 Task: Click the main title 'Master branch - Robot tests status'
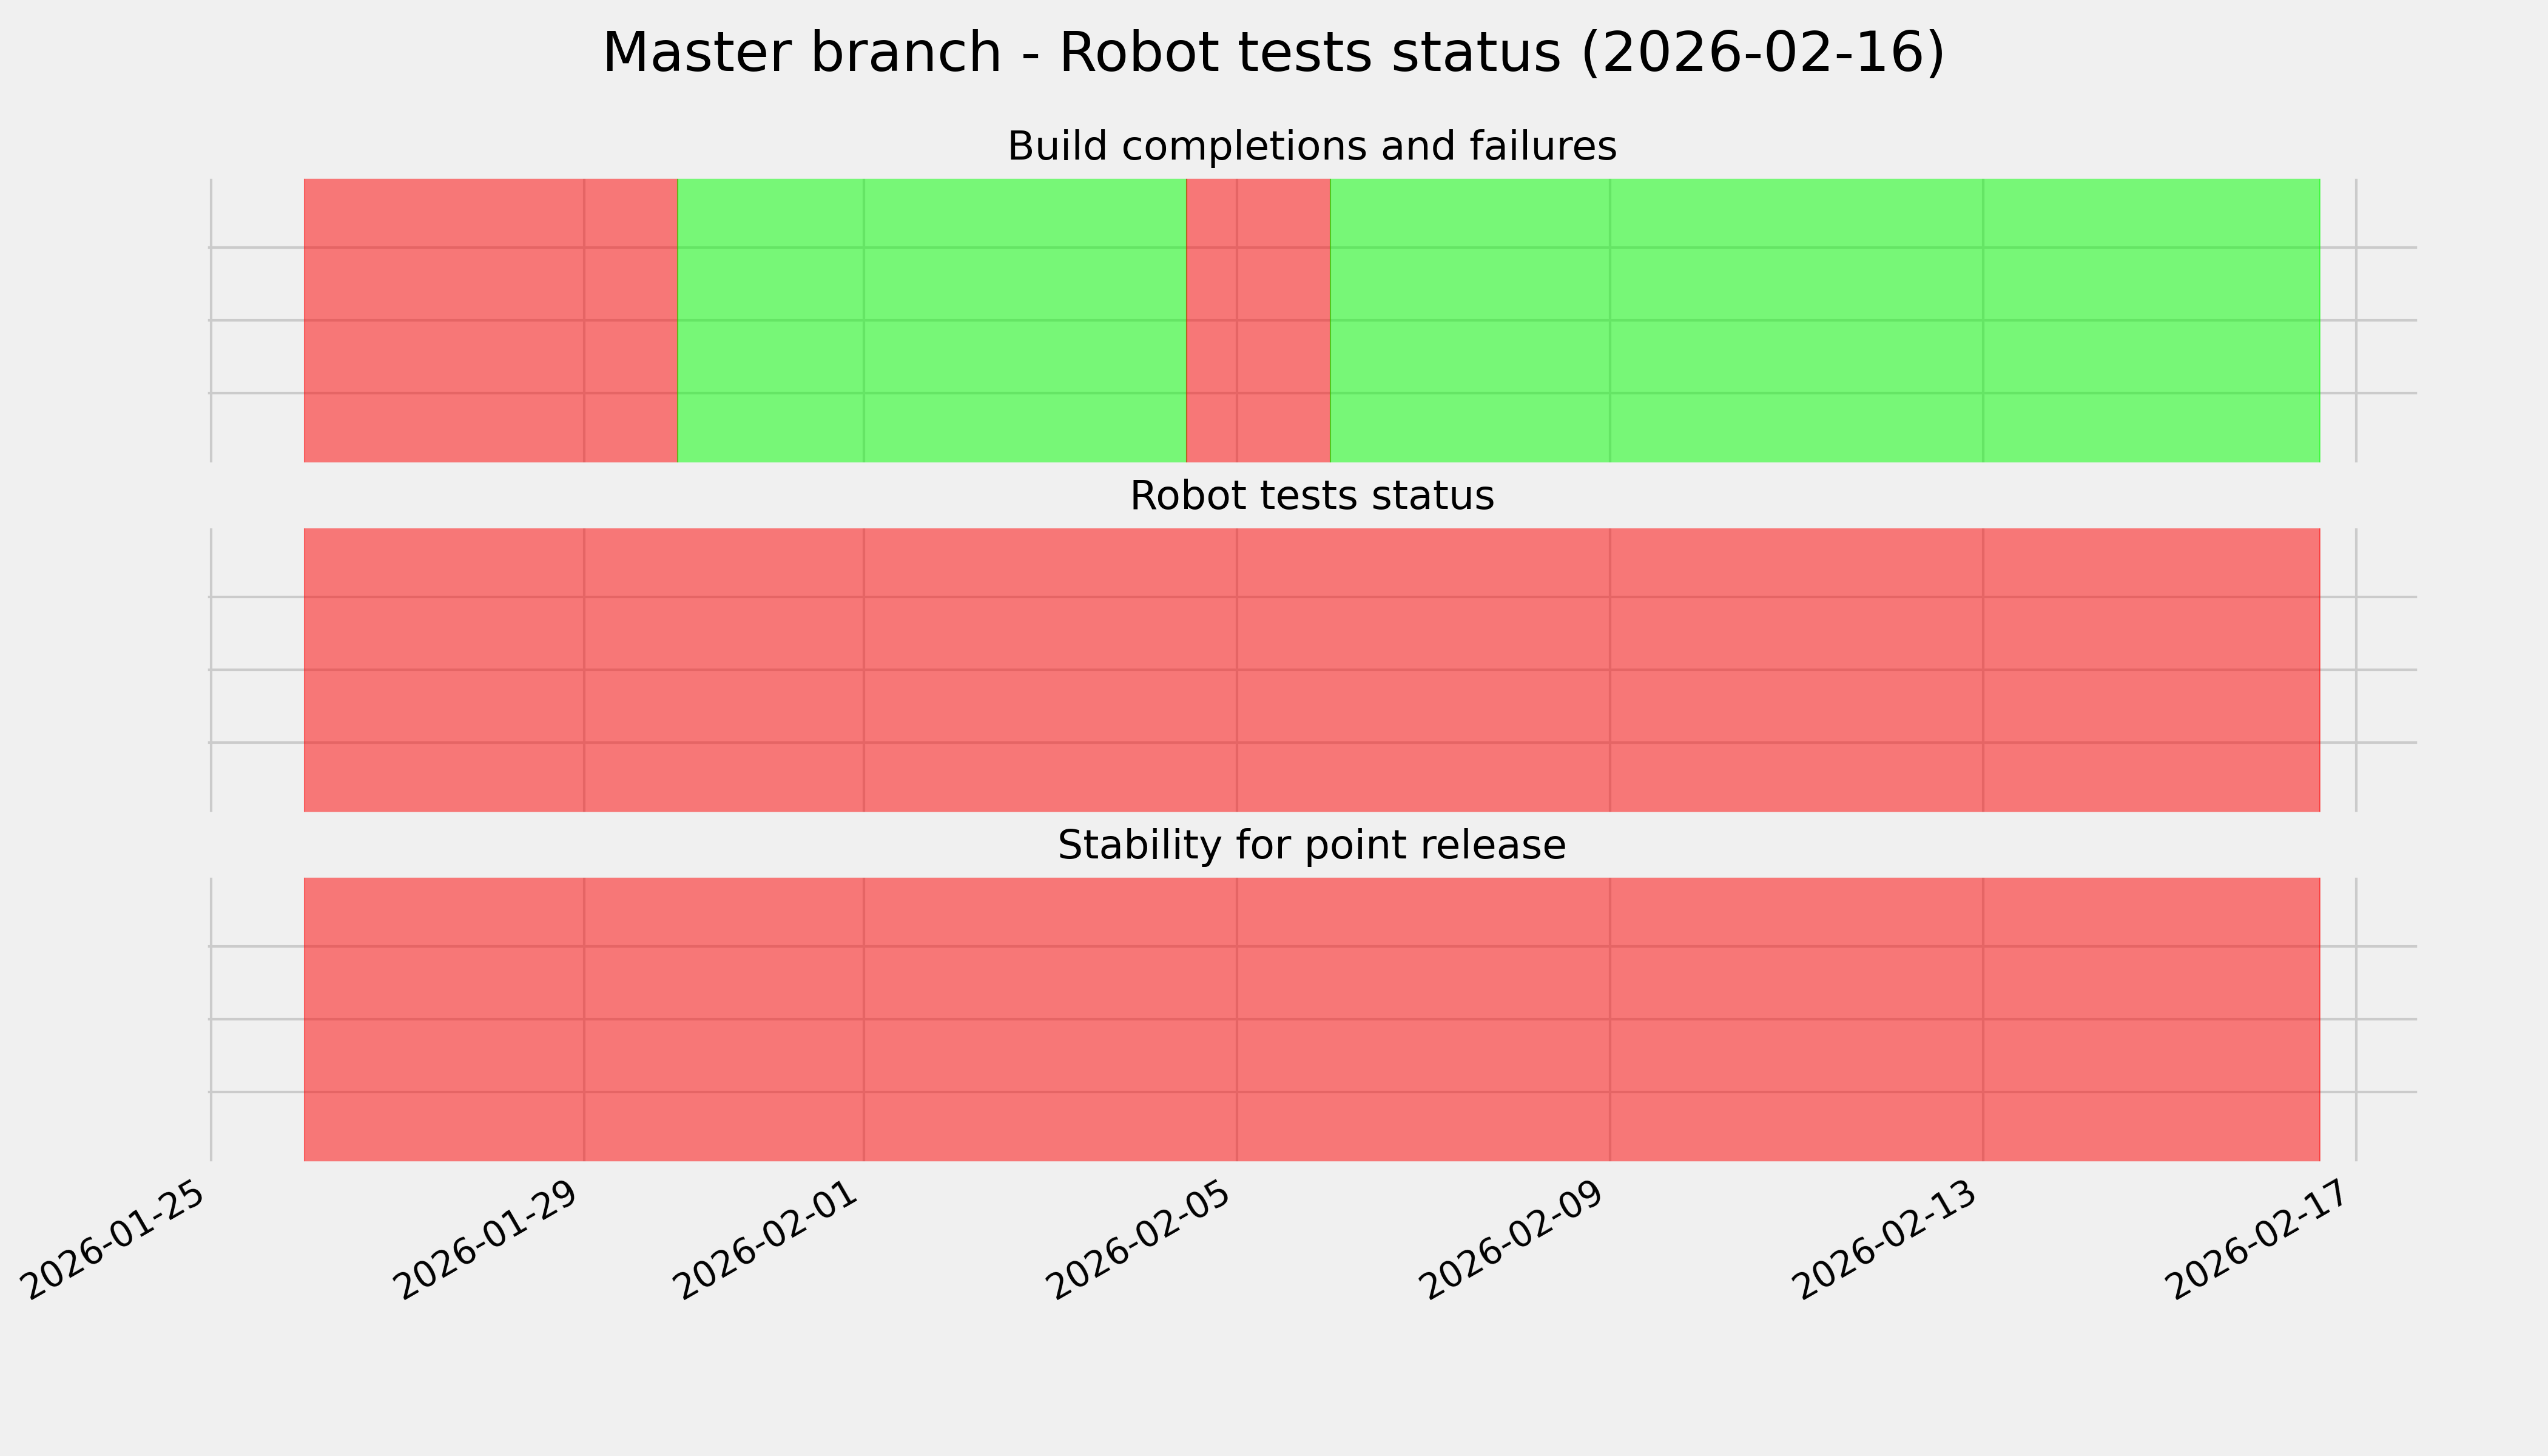pos(1273,53)
